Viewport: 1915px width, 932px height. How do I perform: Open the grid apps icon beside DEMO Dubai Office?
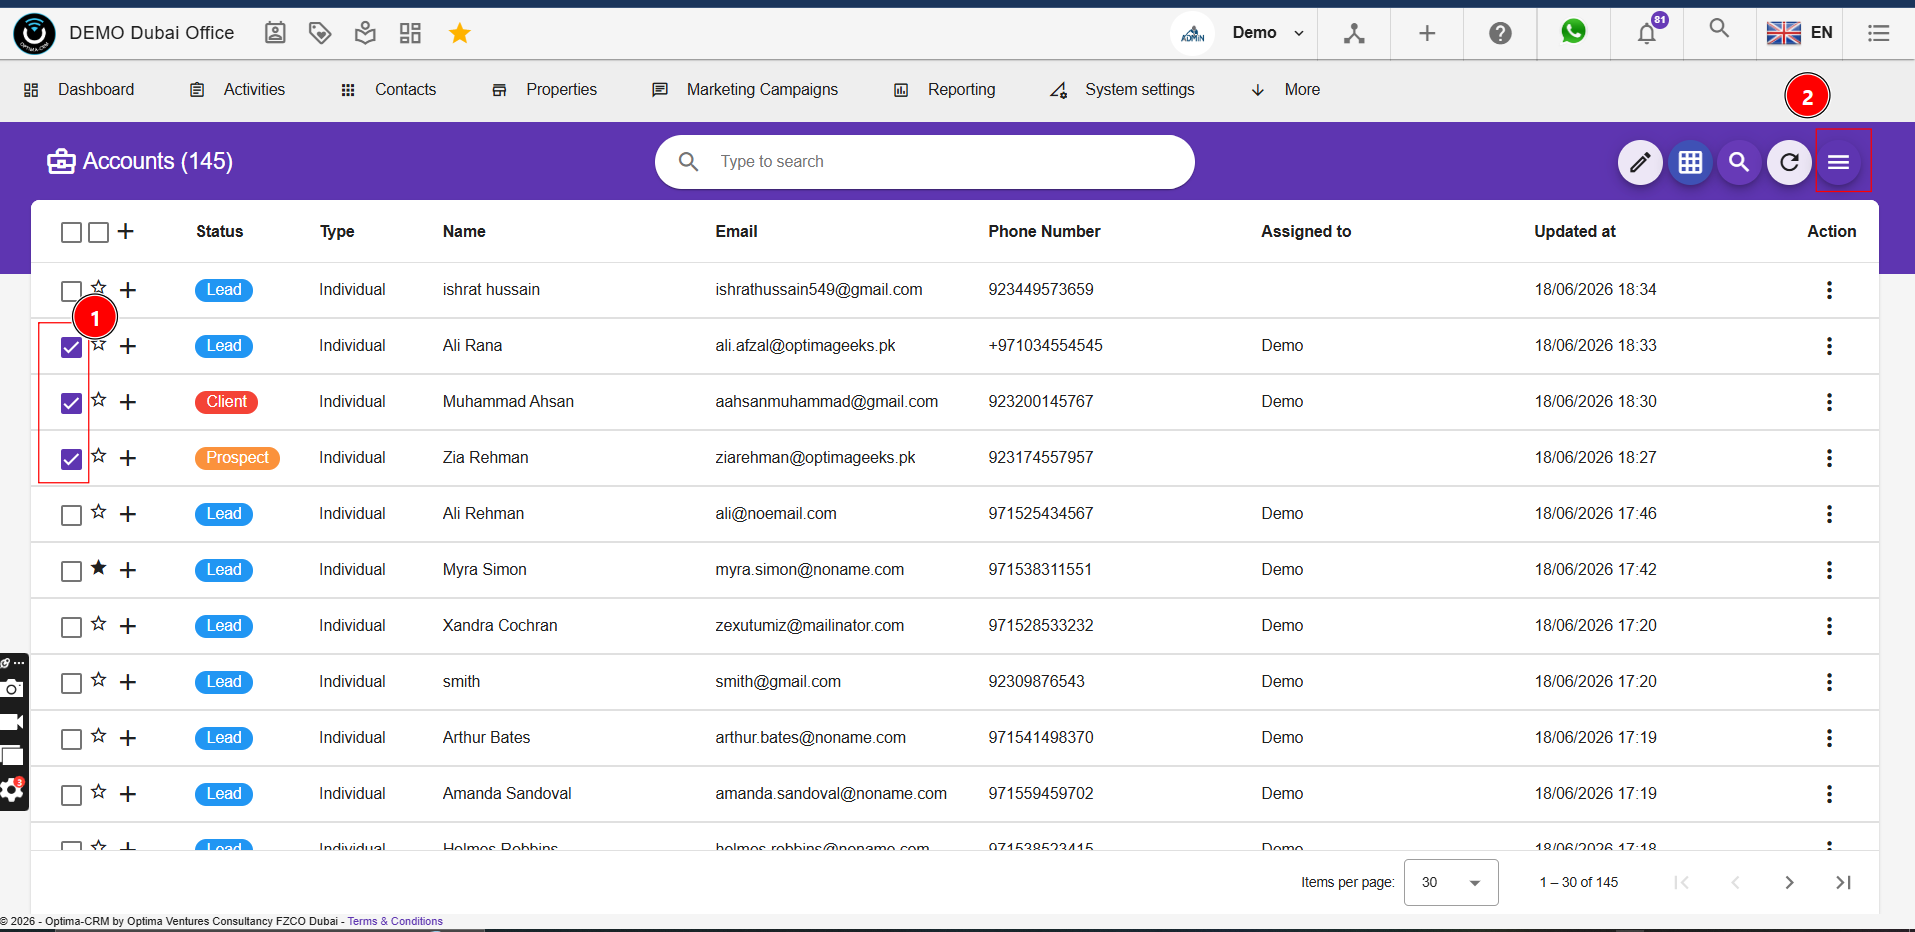pos(410,33)
